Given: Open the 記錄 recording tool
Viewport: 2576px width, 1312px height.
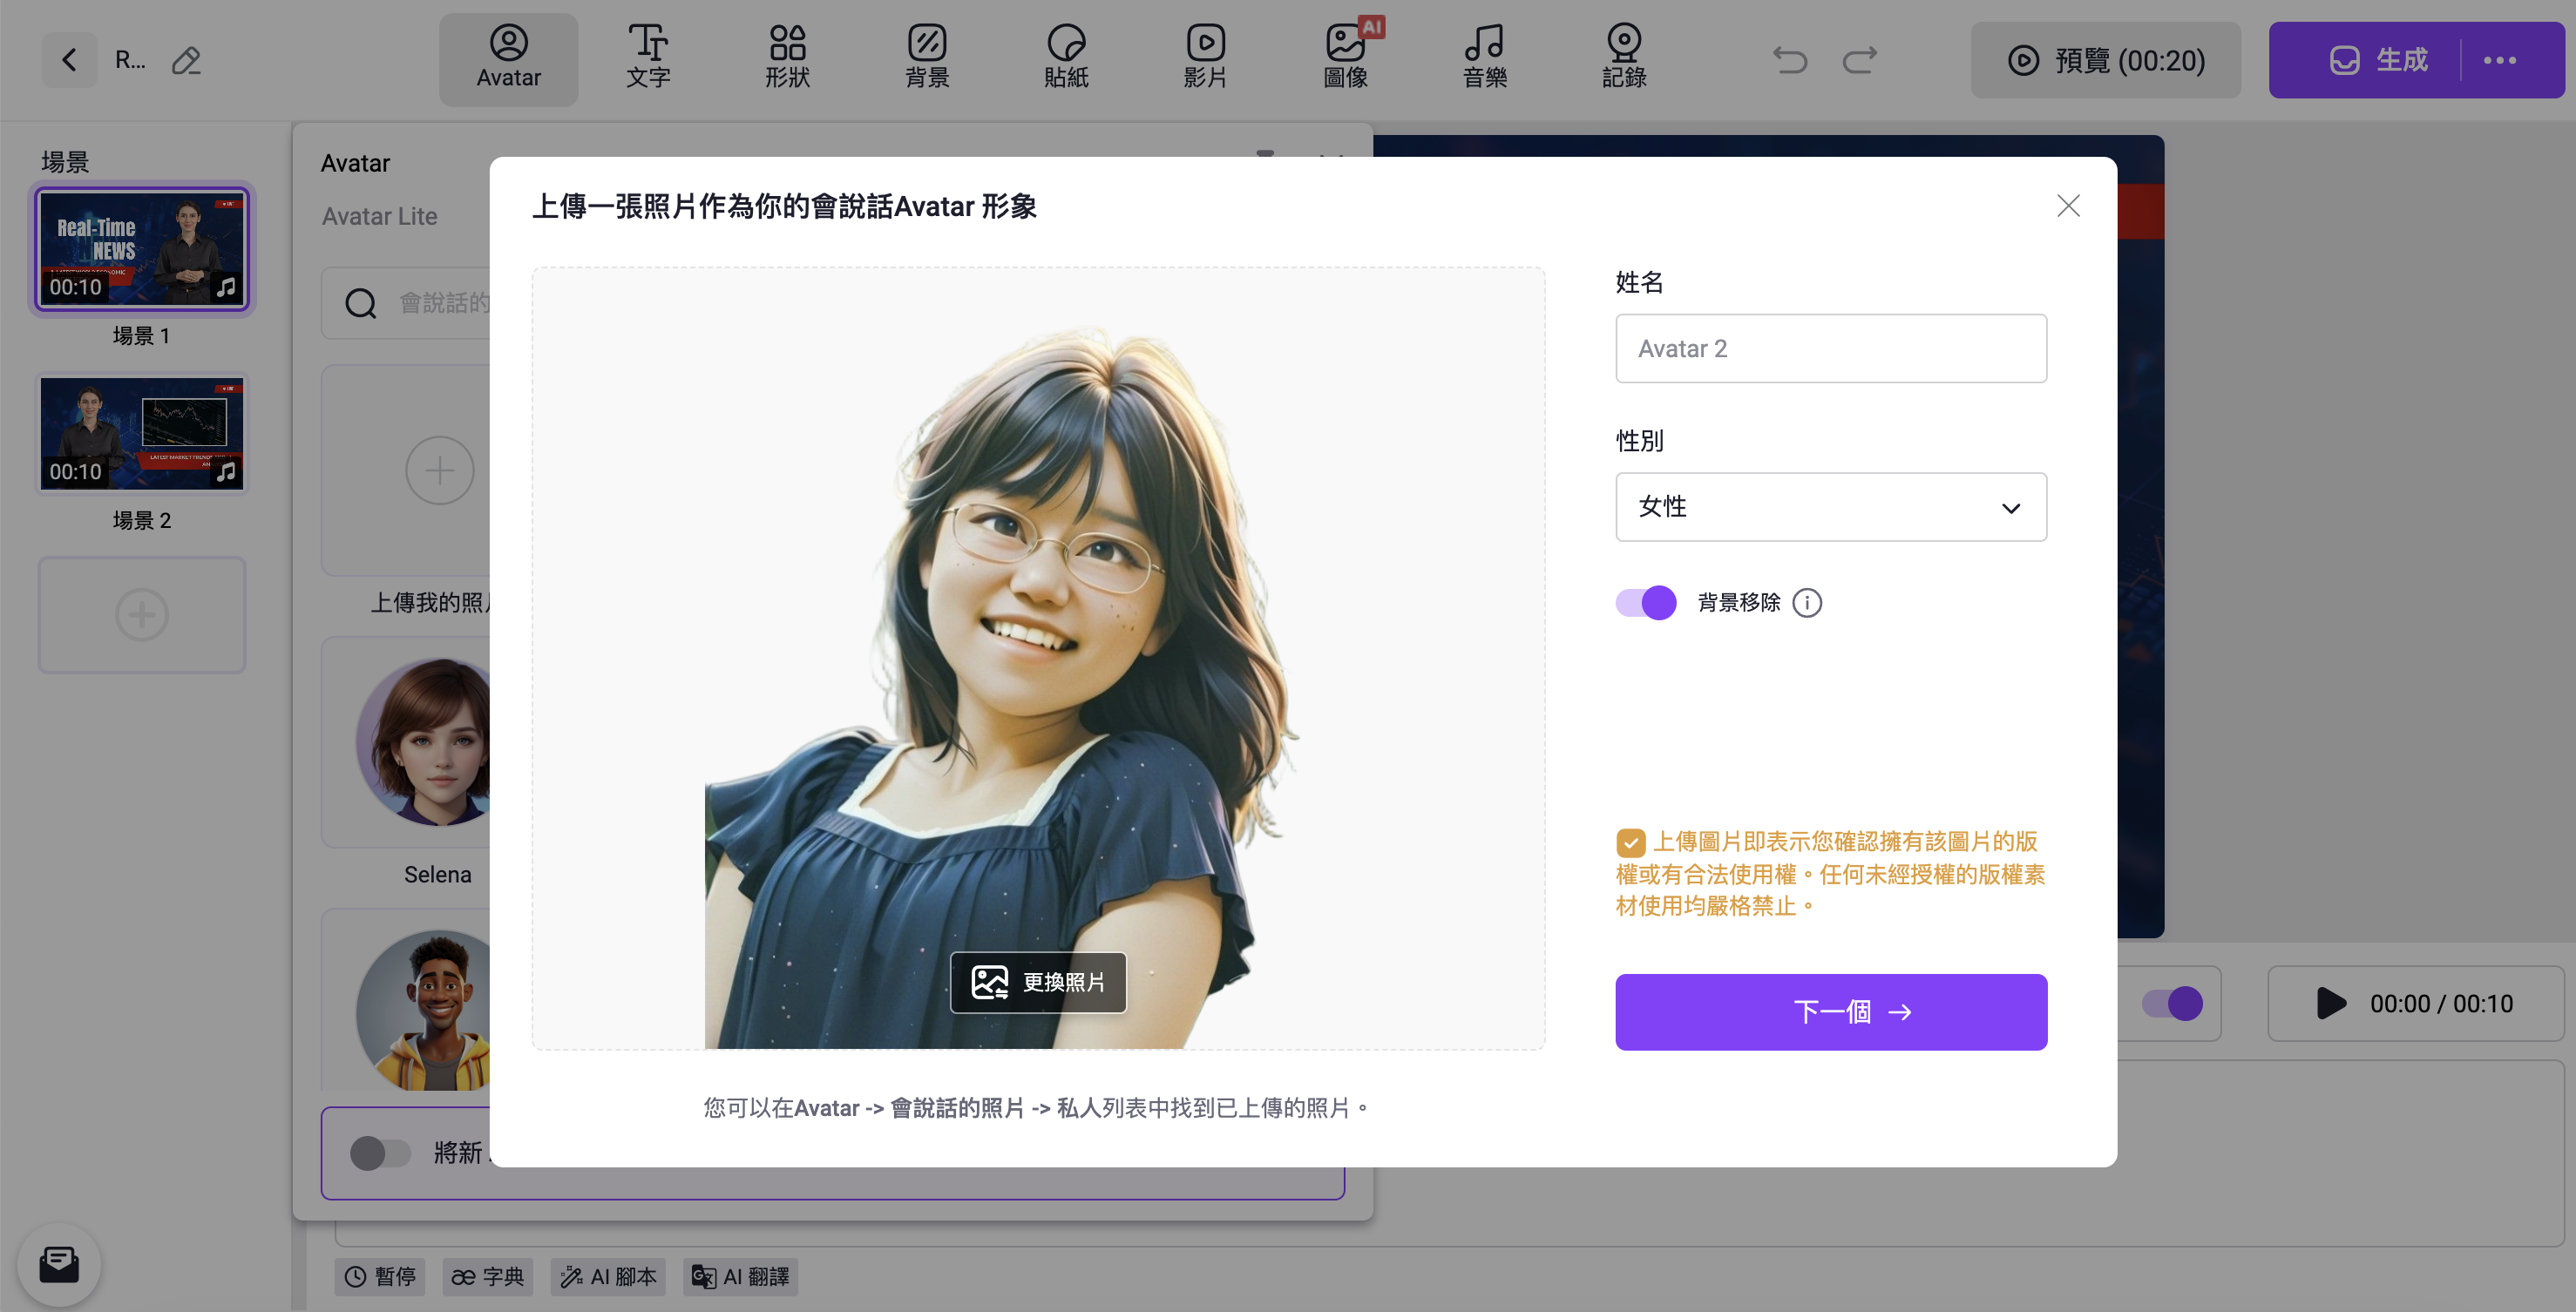Looking at the screenshot, I should (x=1624, y=58).
